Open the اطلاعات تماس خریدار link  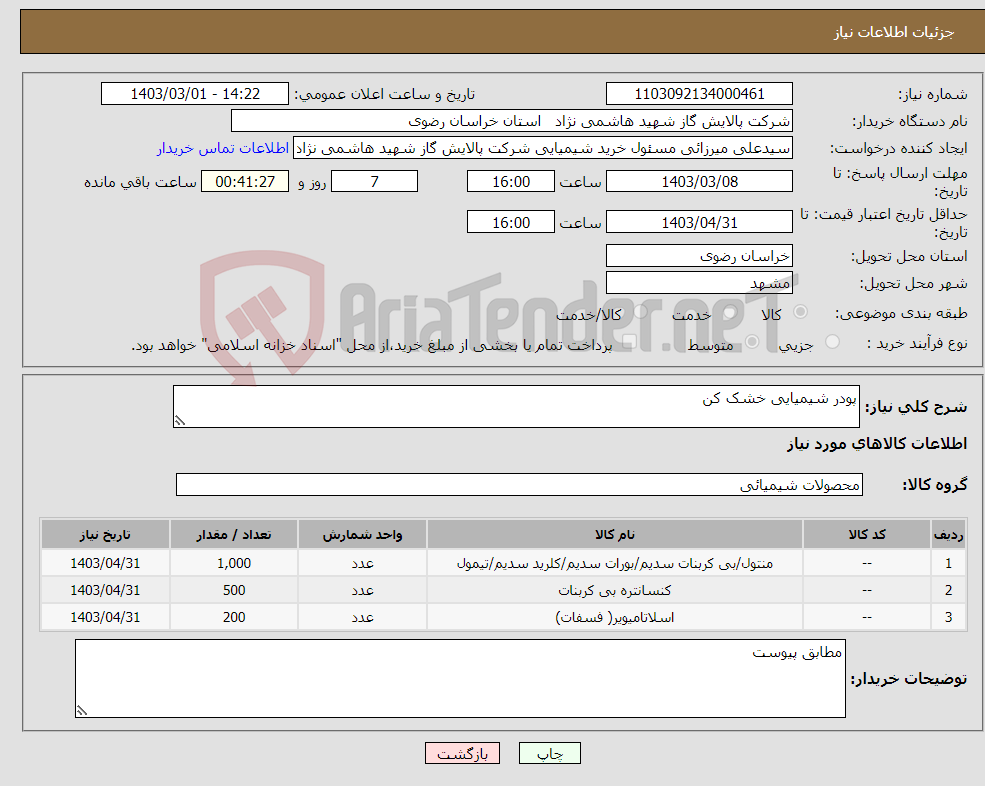(223, 148)
